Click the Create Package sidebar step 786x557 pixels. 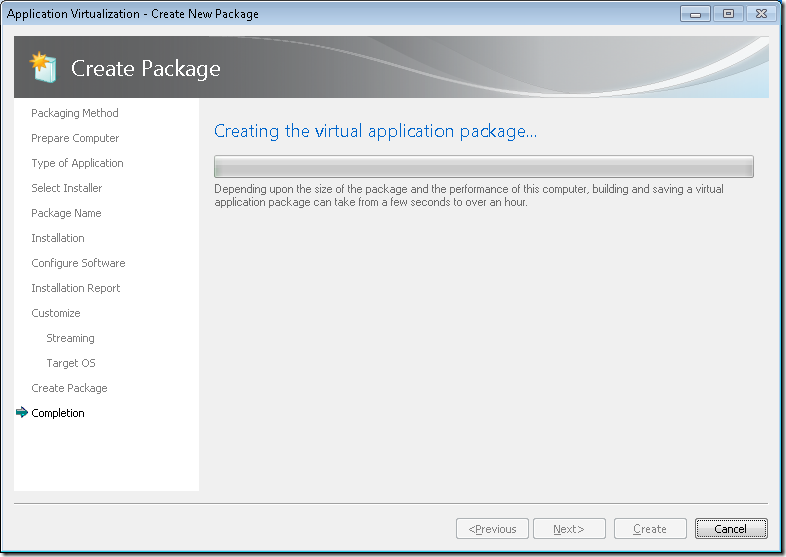[x=69, y=389]
